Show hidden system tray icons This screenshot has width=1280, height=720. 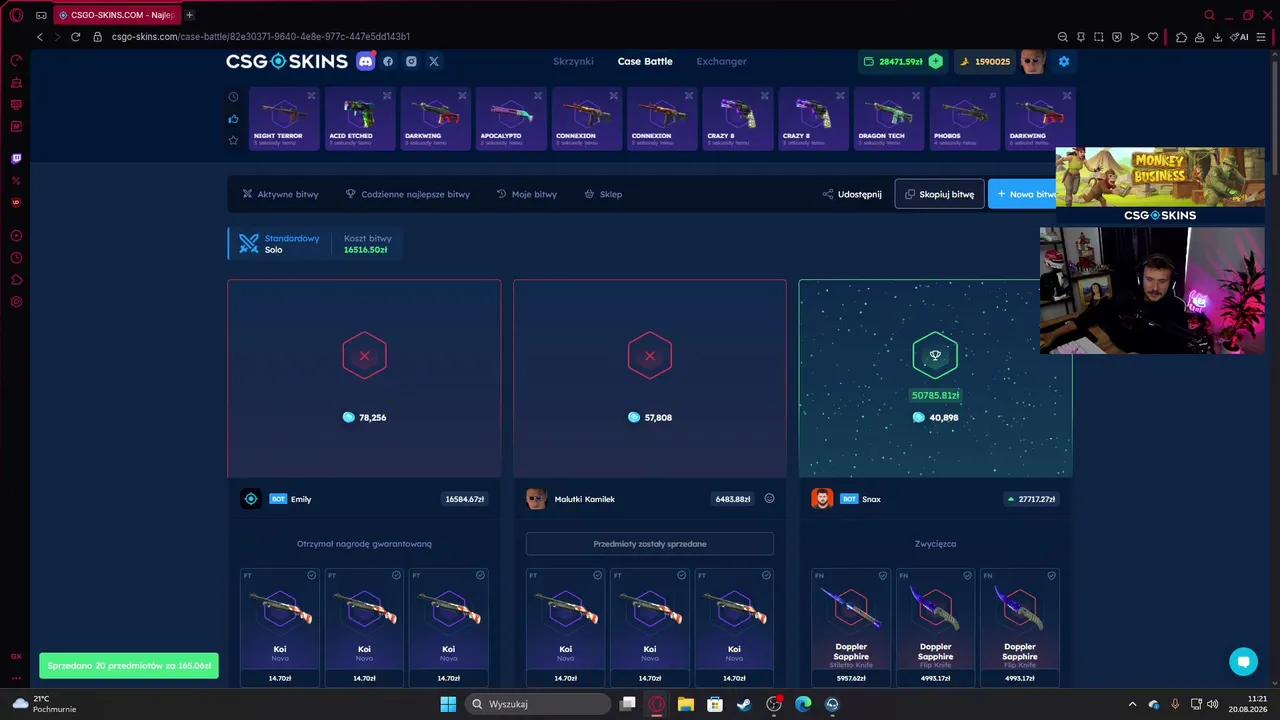point(1132,704)
